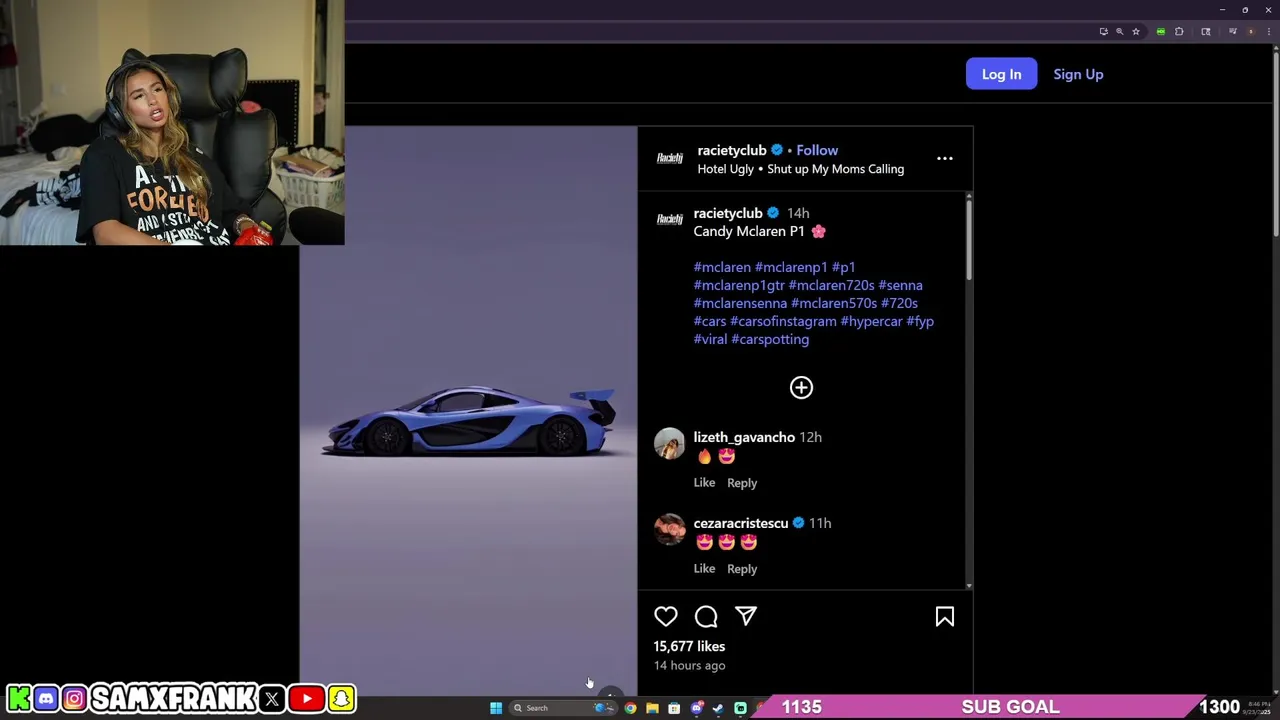This screenshot has width=1280, height=720.
Task: Open the browser extensions puzzle icon
Action: [x=1179, y=32]
